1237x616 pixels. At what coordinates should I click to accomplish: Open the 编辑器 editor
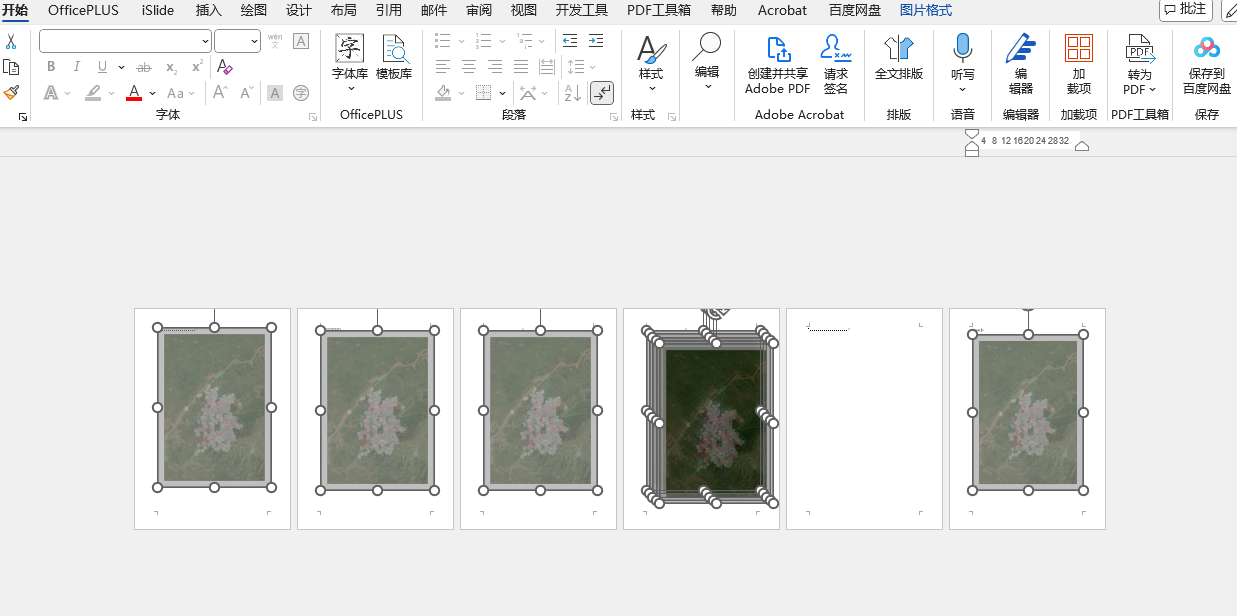click(1021, 65)
